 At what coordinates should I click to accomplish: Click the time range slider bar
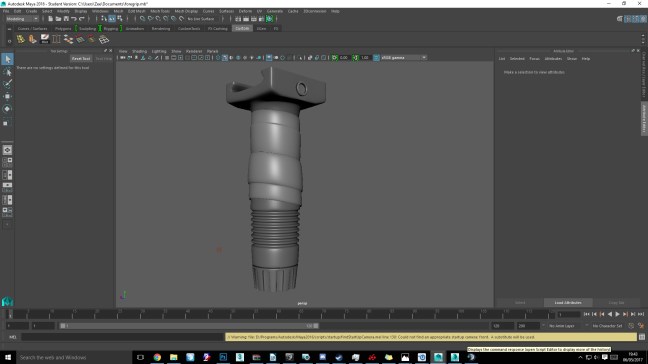(189, 326)
